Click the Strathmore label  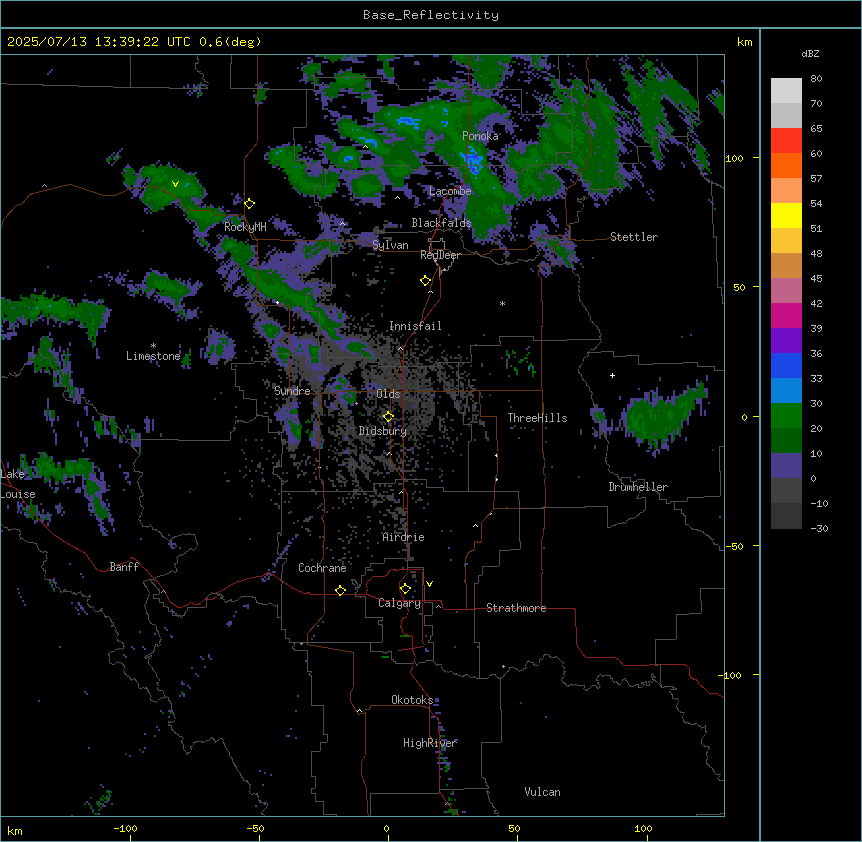click(x=516, y=608)
